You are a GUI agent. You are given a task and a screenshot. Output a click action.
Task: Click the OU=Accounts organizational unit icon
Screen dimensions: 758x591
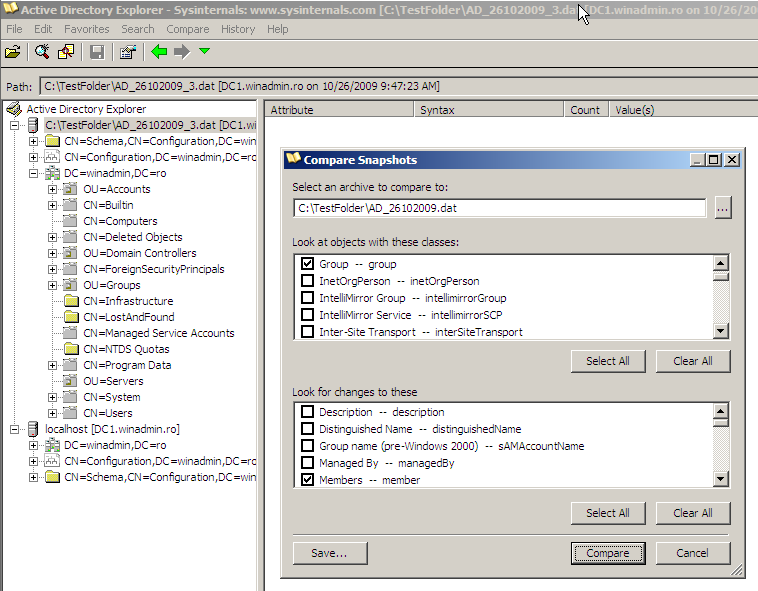click(x=70, y=189)
